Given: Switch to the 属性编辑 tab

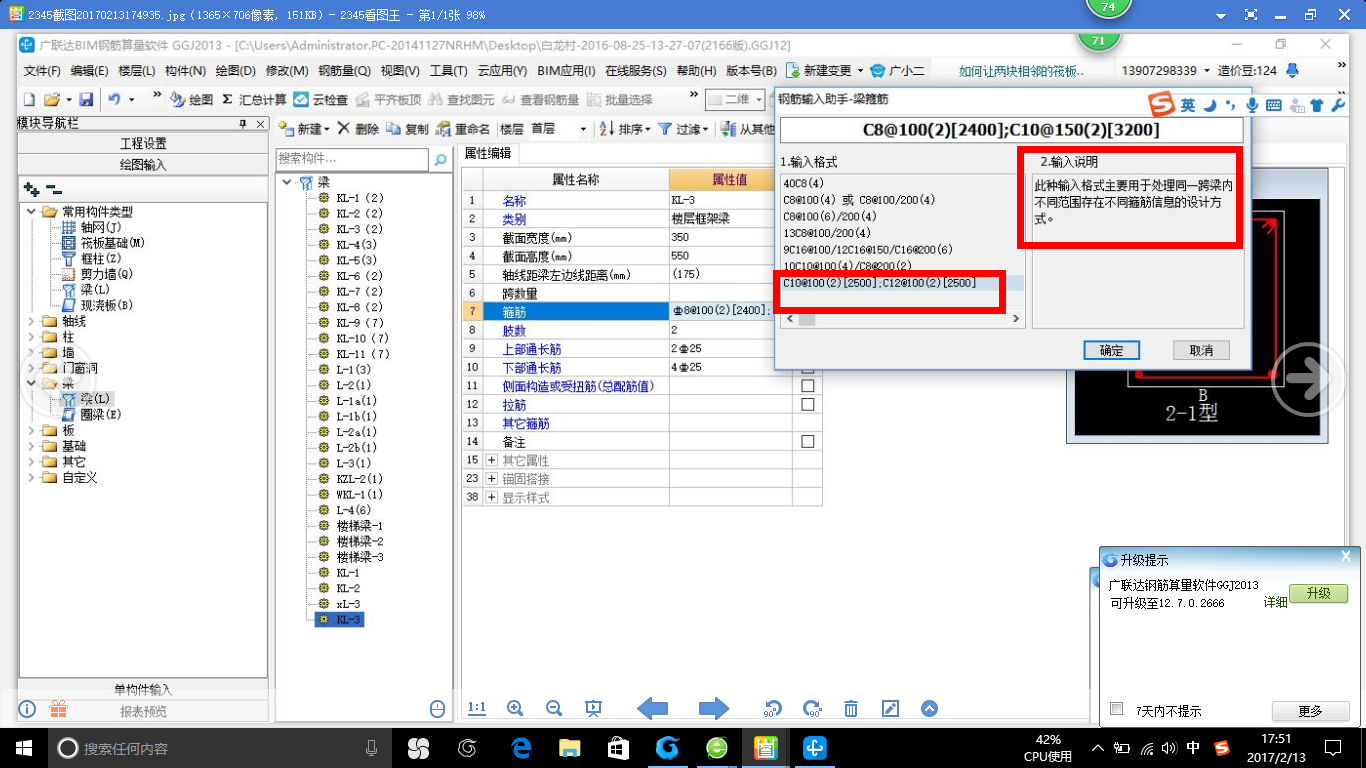Looking at the screenshot, I should (488, 153).
